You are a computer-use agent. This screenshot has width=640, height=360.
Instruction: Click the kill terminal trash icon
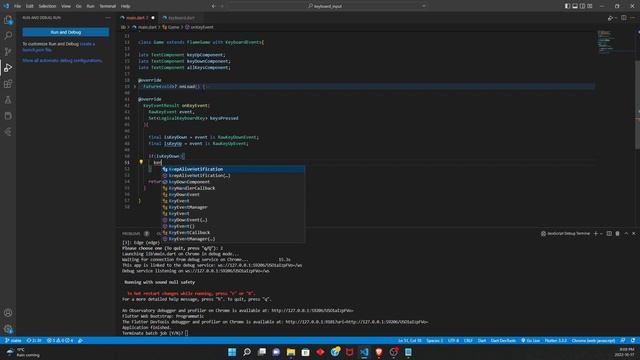[x=618, y=233]
